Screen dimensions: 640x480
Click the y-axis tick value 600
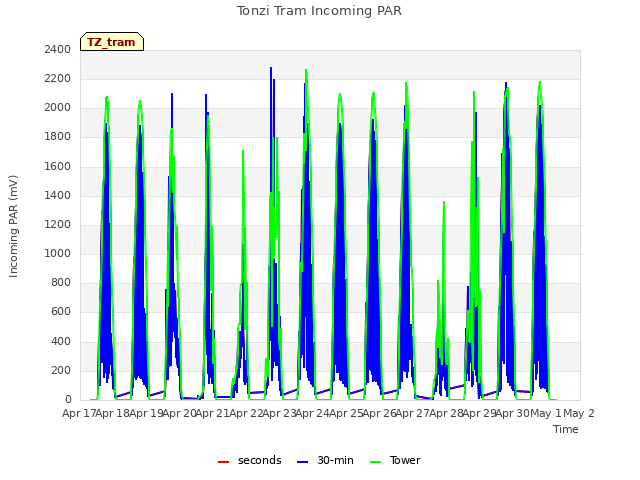[x=61, y=312]
